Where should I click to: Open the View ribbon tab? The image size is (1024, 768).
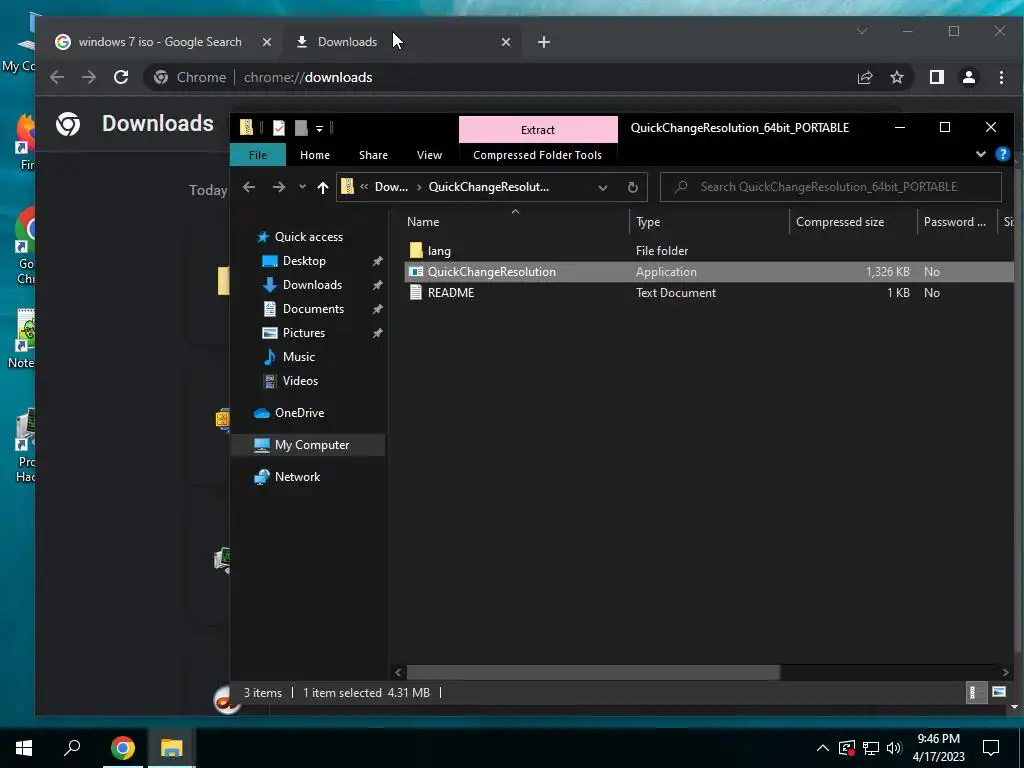pos(429,155)
